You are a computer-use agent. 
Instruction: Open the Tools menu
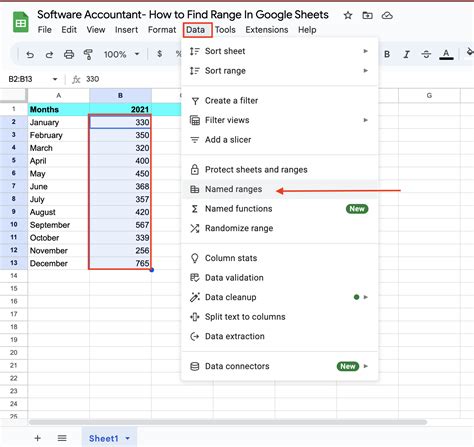pyautogui.click(x=225, y=30)
